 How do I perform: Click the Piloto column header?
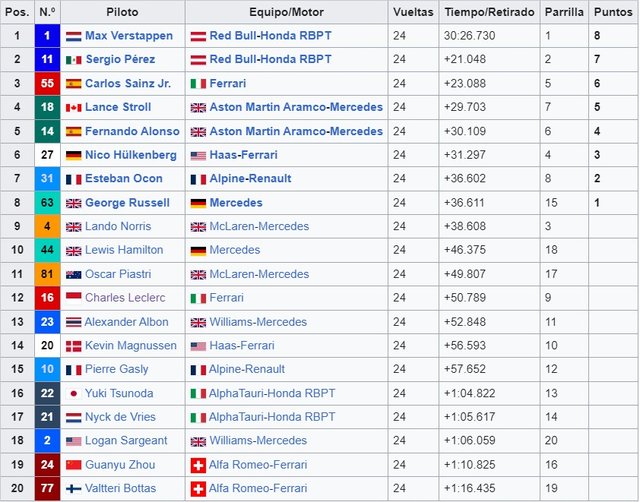click(x=122, y=12)
